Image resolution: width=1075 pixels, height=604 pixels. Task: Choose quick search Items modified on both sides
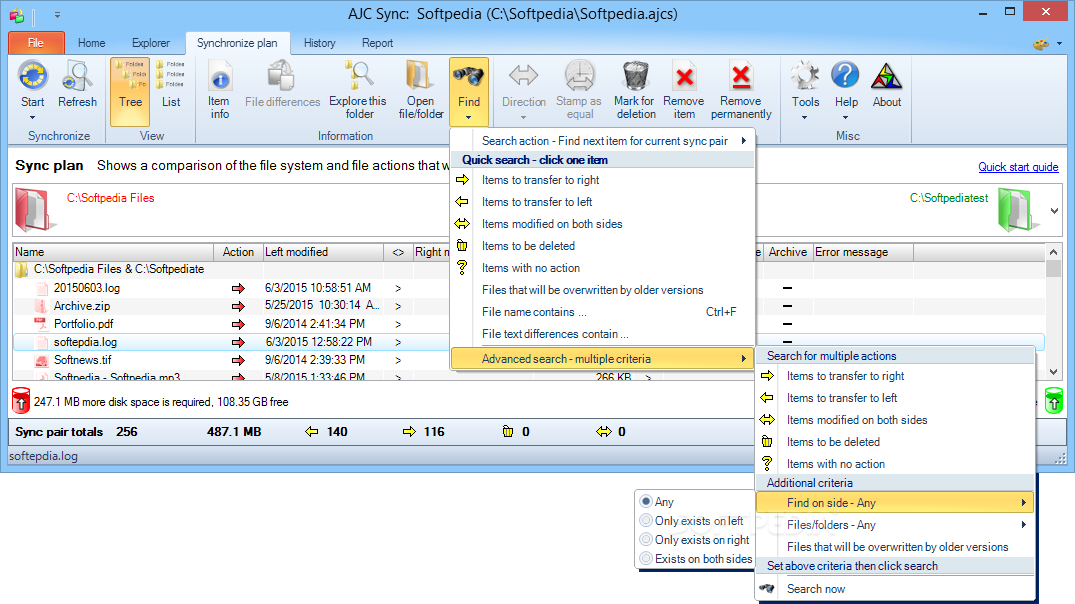[603, 224]
